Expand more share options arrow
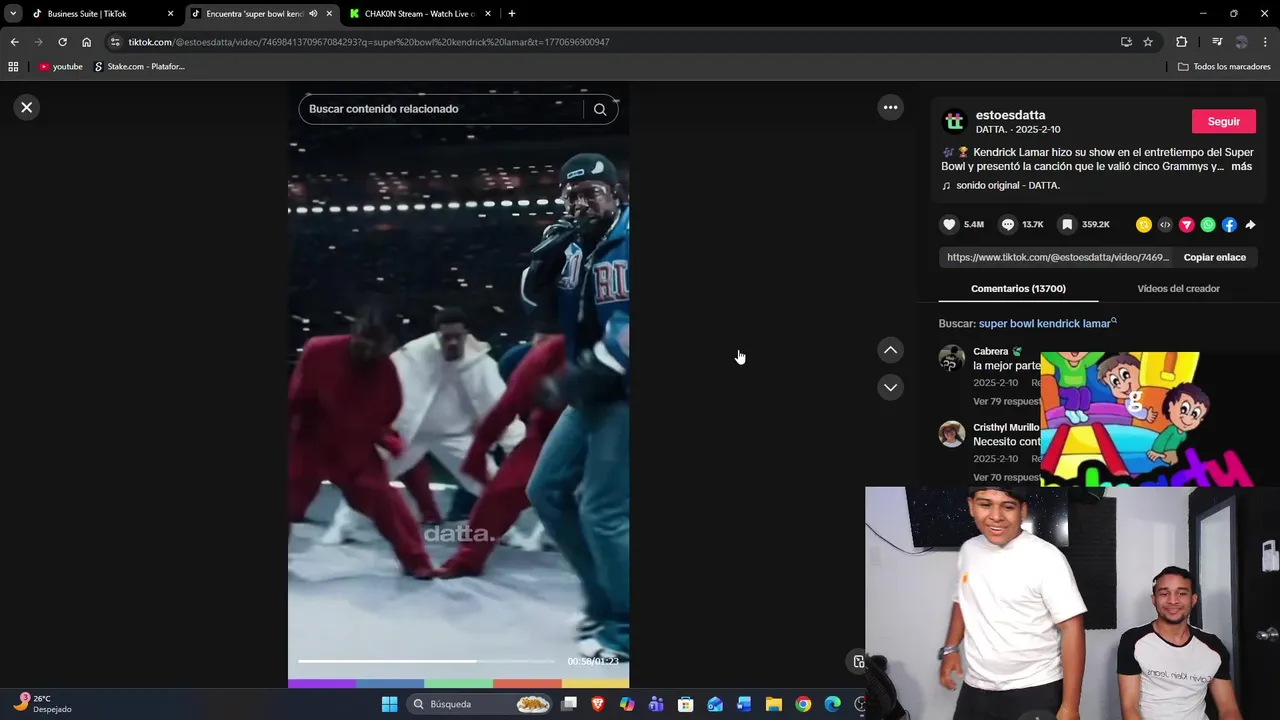 click(x=1250, y=225)
